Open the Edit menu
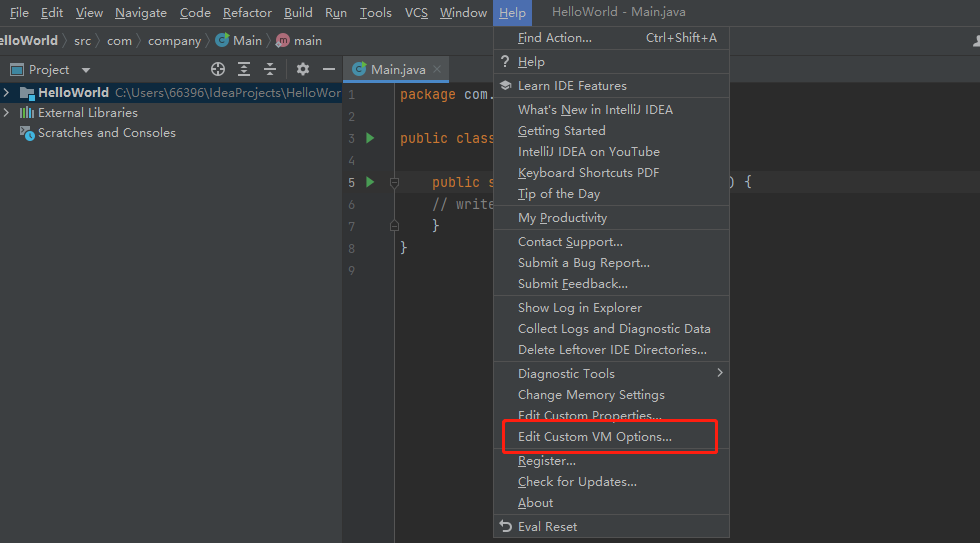The width and height of the screenshot is (980, 543). click(x=52, y=12)
